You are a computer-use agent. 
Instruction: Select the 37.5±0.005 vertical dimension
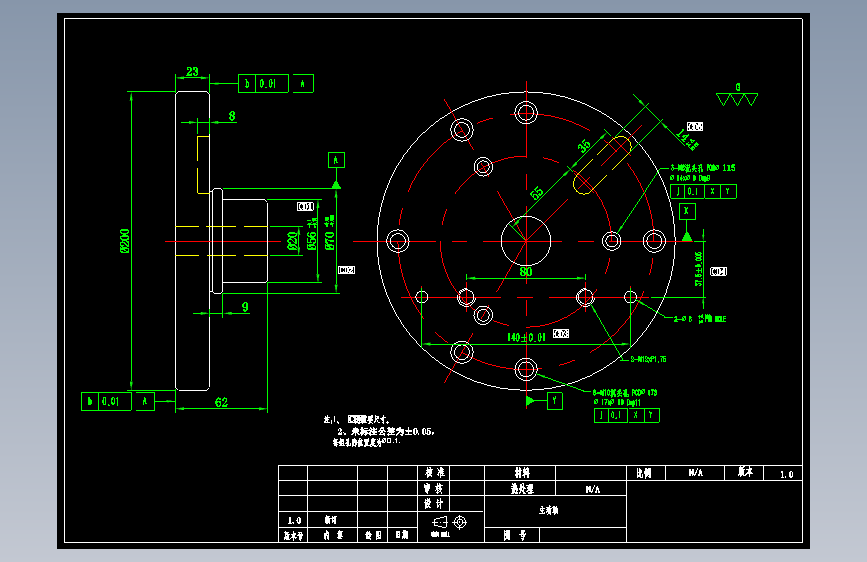698,269
